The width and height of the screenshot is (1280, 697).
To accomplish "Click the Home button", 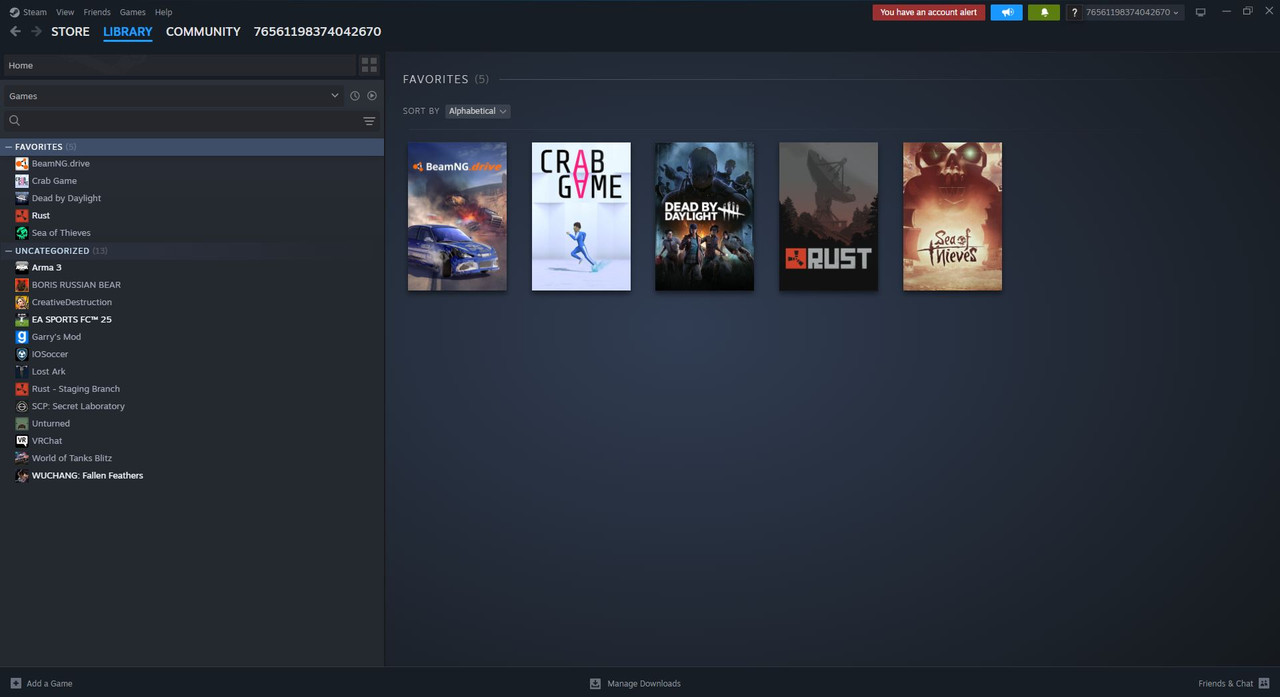I will coord(180,65).
